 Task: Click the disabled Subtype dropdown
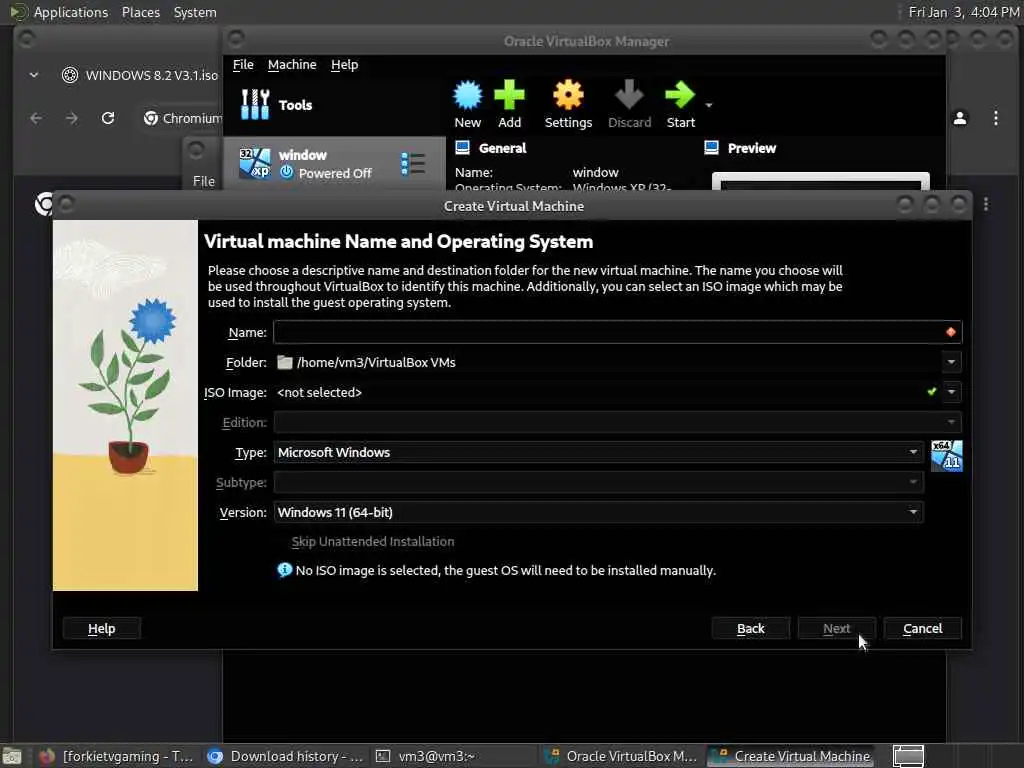click(x=598, y=483)
